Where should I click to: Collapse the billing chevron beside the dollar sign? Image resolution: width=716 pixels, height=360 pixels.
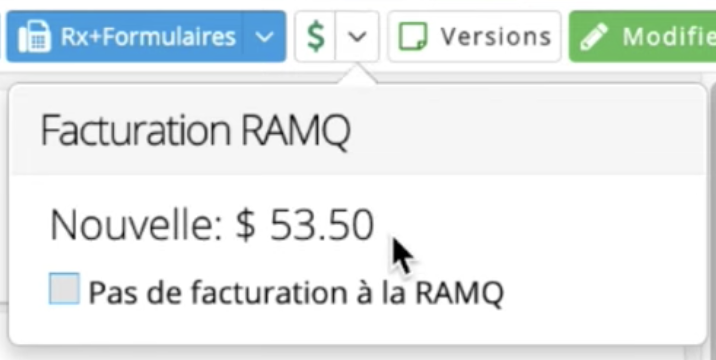[x=357, y=37]
